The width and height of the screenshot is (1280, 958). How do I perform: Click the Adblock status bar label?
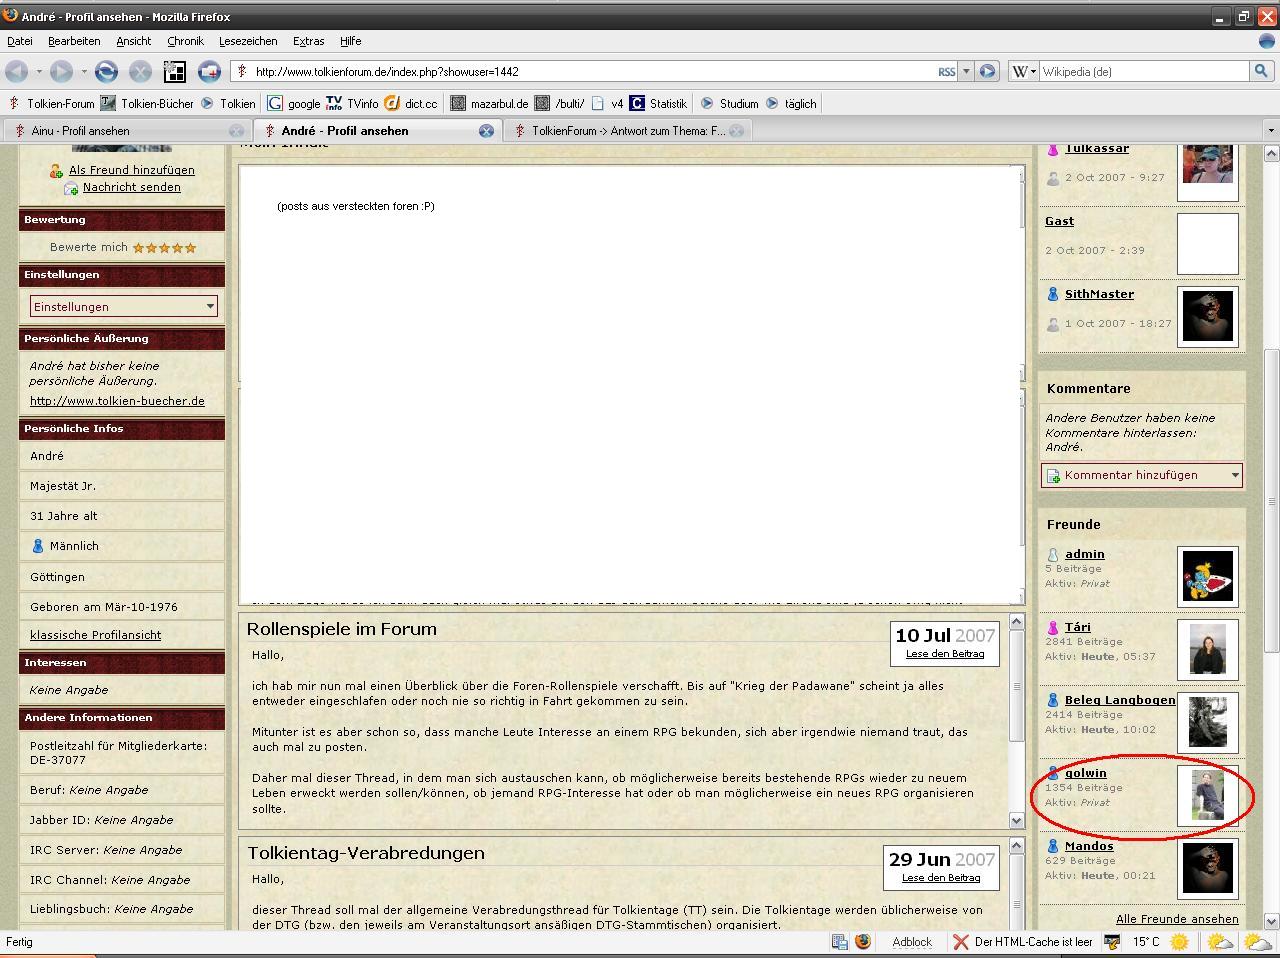pos(912,942)
